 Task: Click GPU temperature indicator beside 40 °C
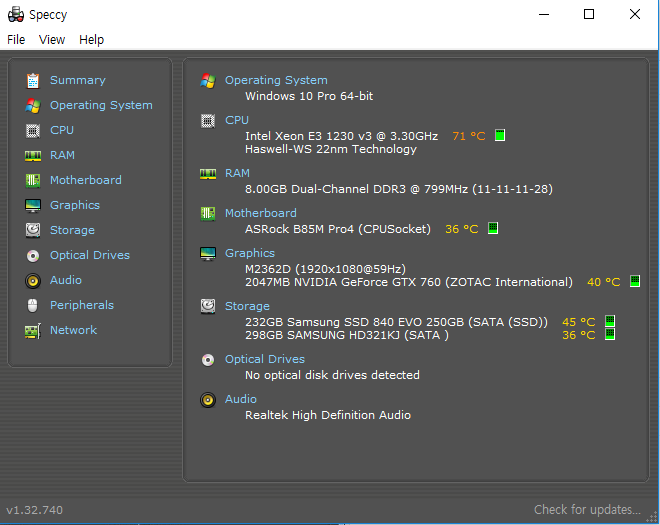coord(635,281)
